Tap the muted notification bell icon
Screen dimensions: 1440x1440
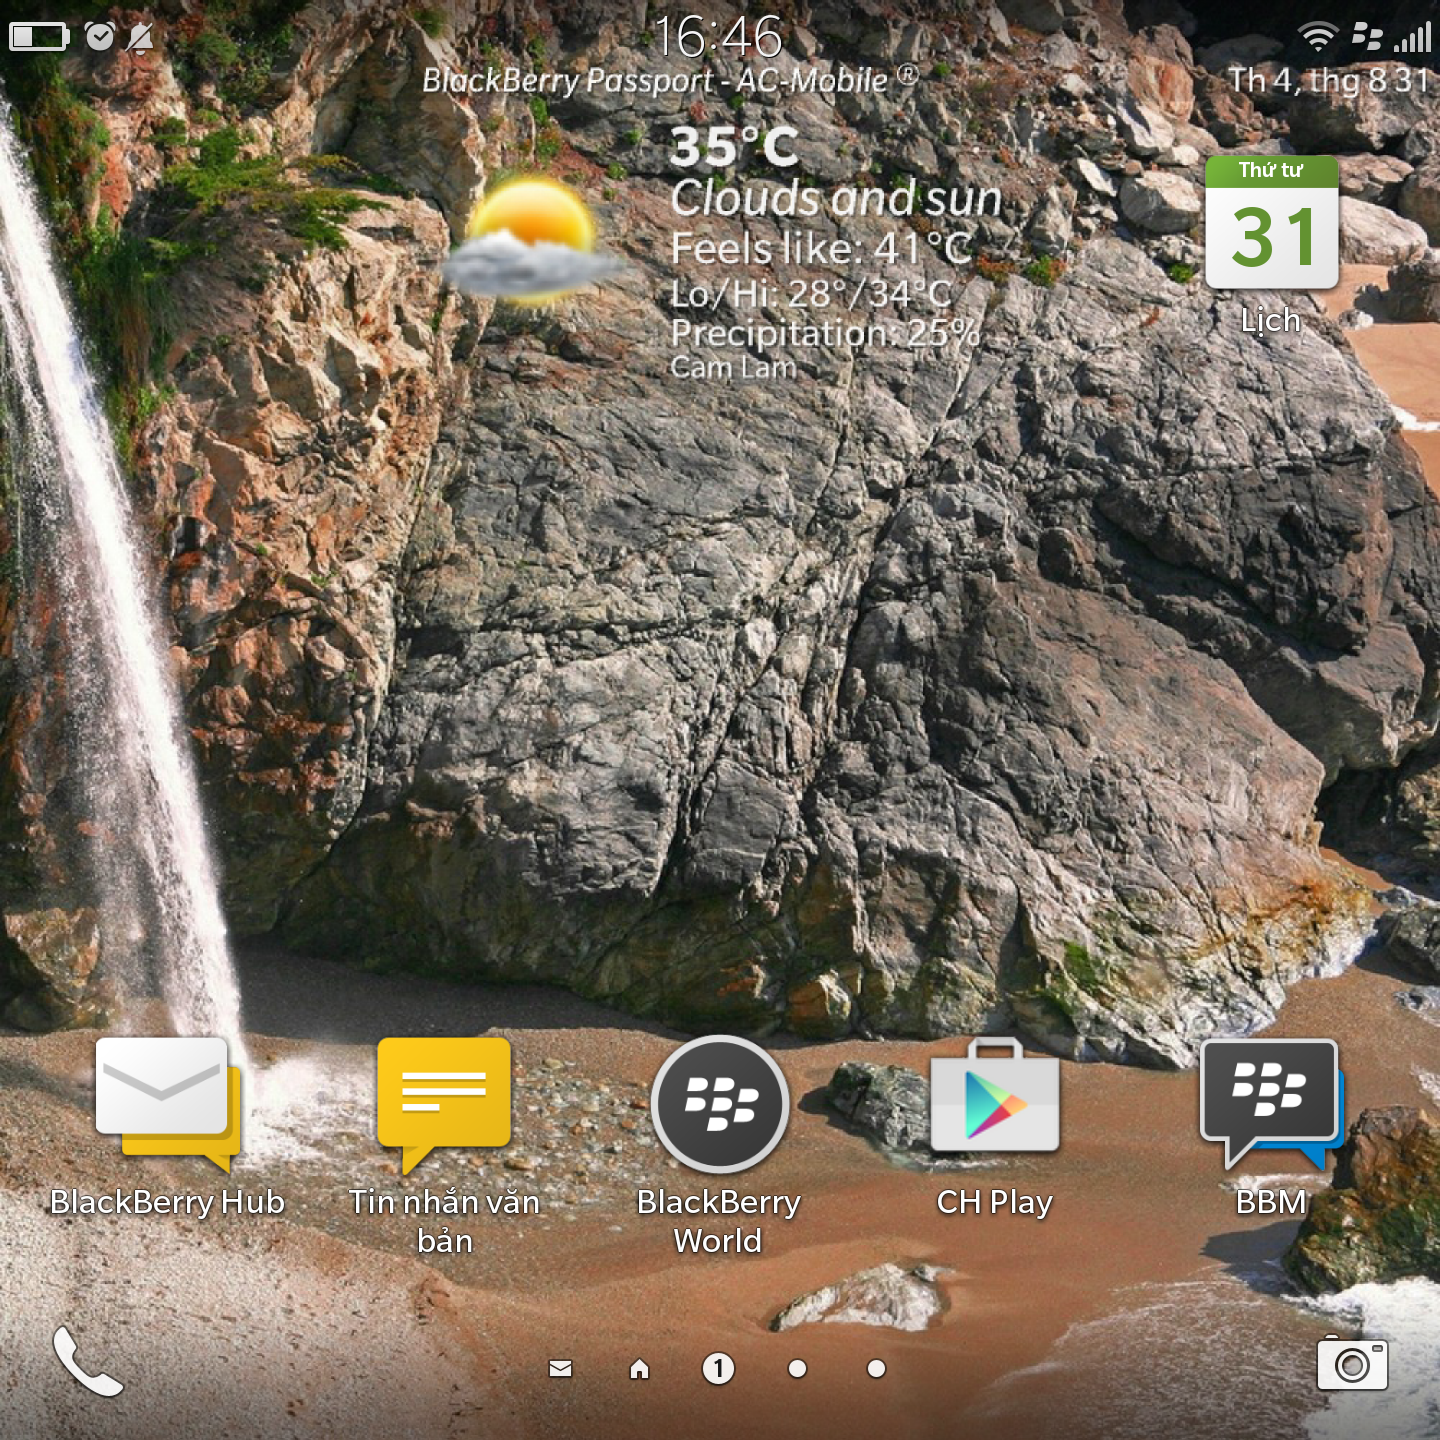141,38
